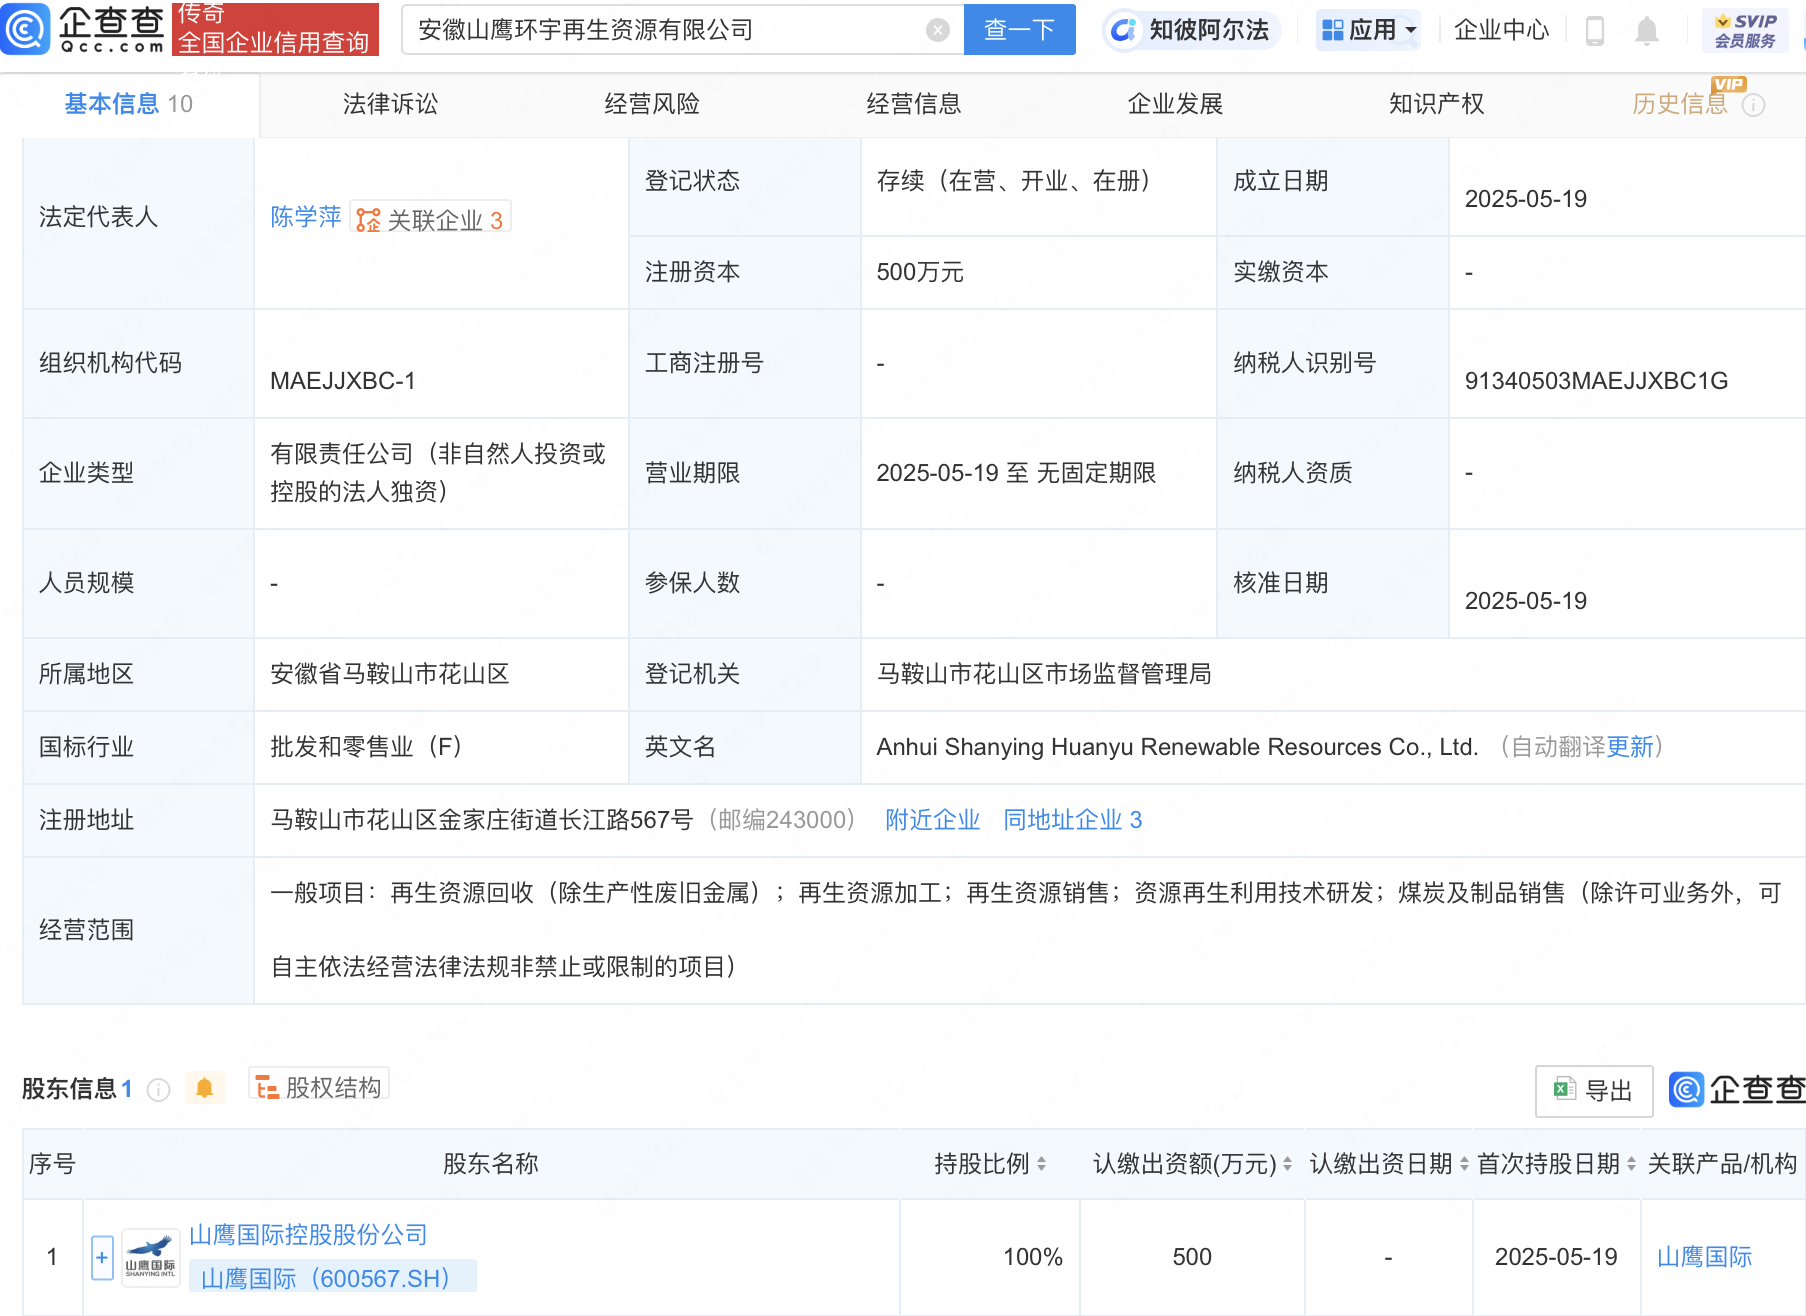Switch to 法律诉讼 tab
1806x1316 pixels.
pyautogui.click(x=390, y=104)
